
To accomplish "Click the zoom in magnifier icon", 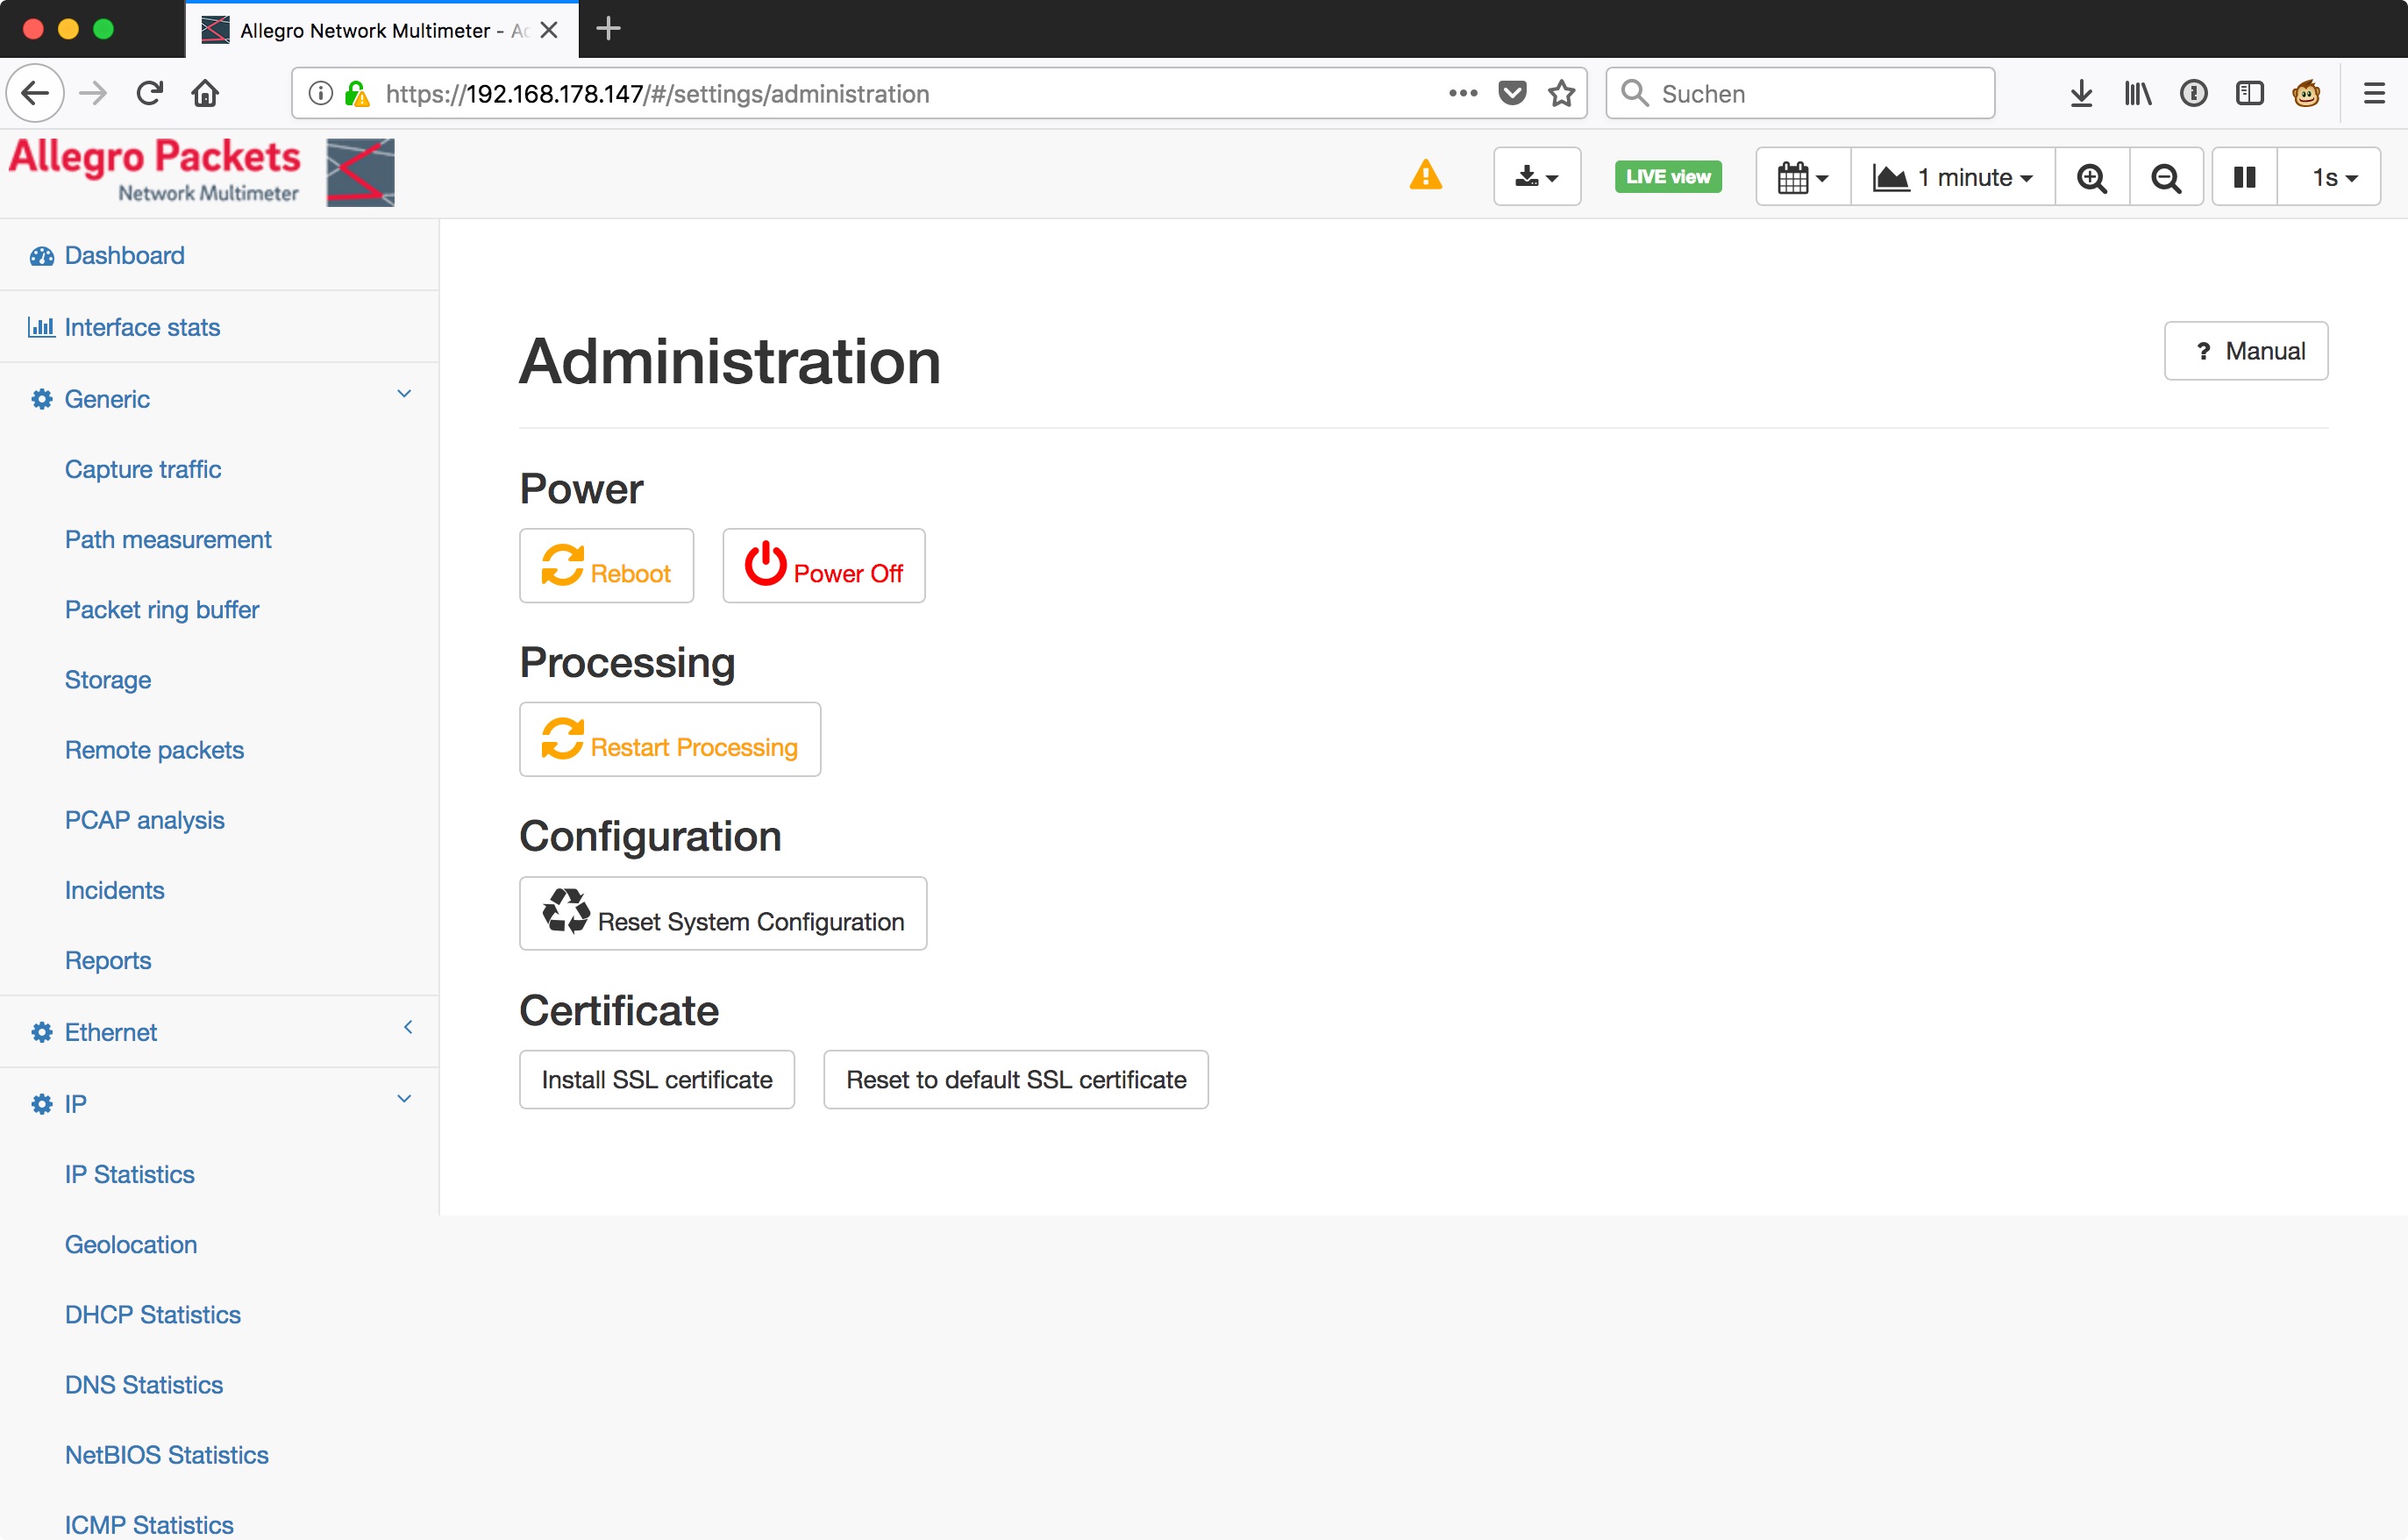I will [x=2091, y=176].
